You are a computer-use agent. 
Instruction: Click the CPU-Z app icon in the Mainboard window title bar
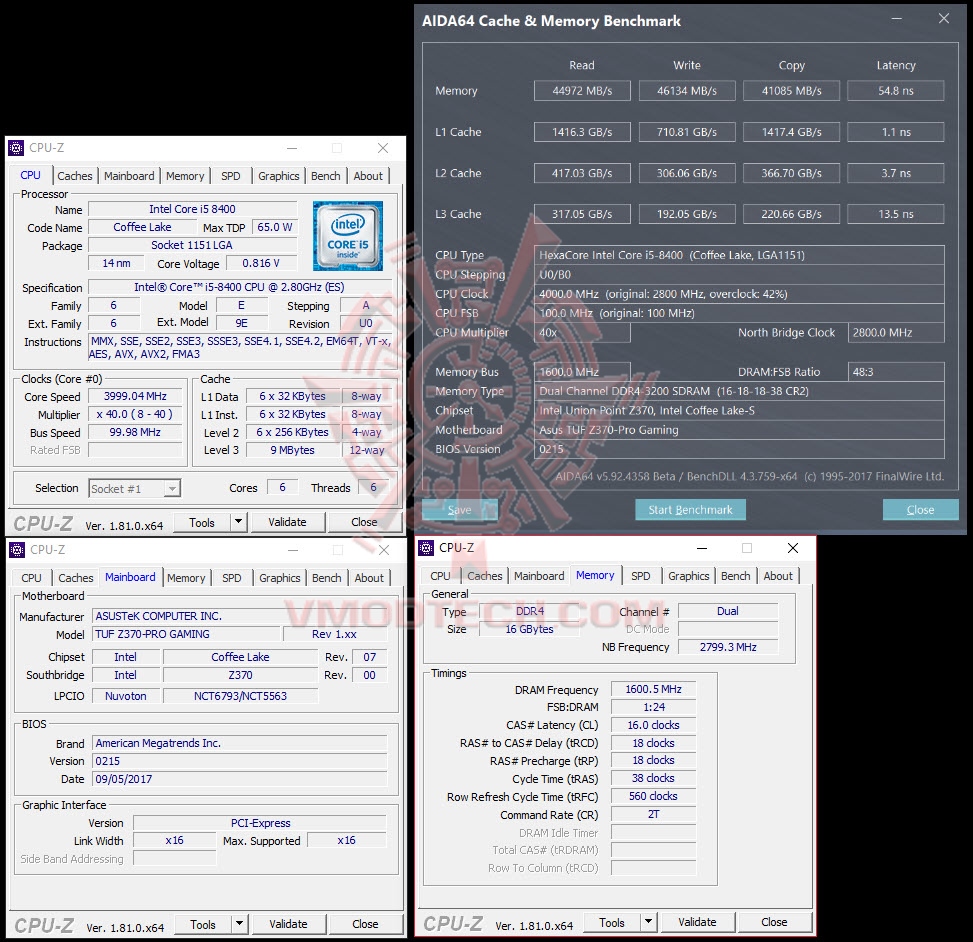17,550
